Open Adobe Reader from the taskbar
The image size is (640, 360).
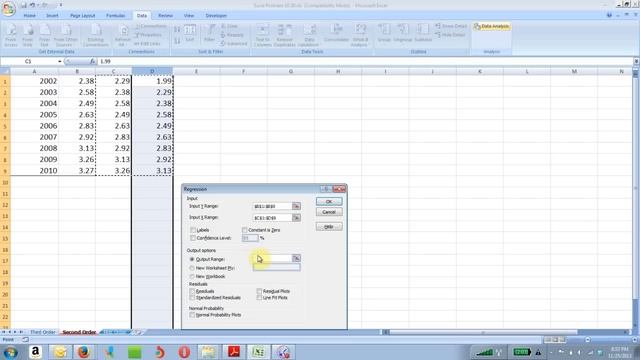(234, 352)
